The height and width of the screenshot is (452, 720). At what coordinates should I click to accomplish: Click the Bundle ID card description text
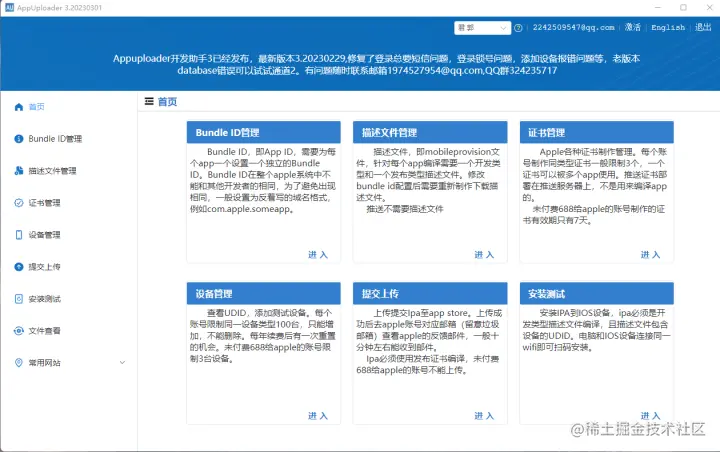pos(263,180)
